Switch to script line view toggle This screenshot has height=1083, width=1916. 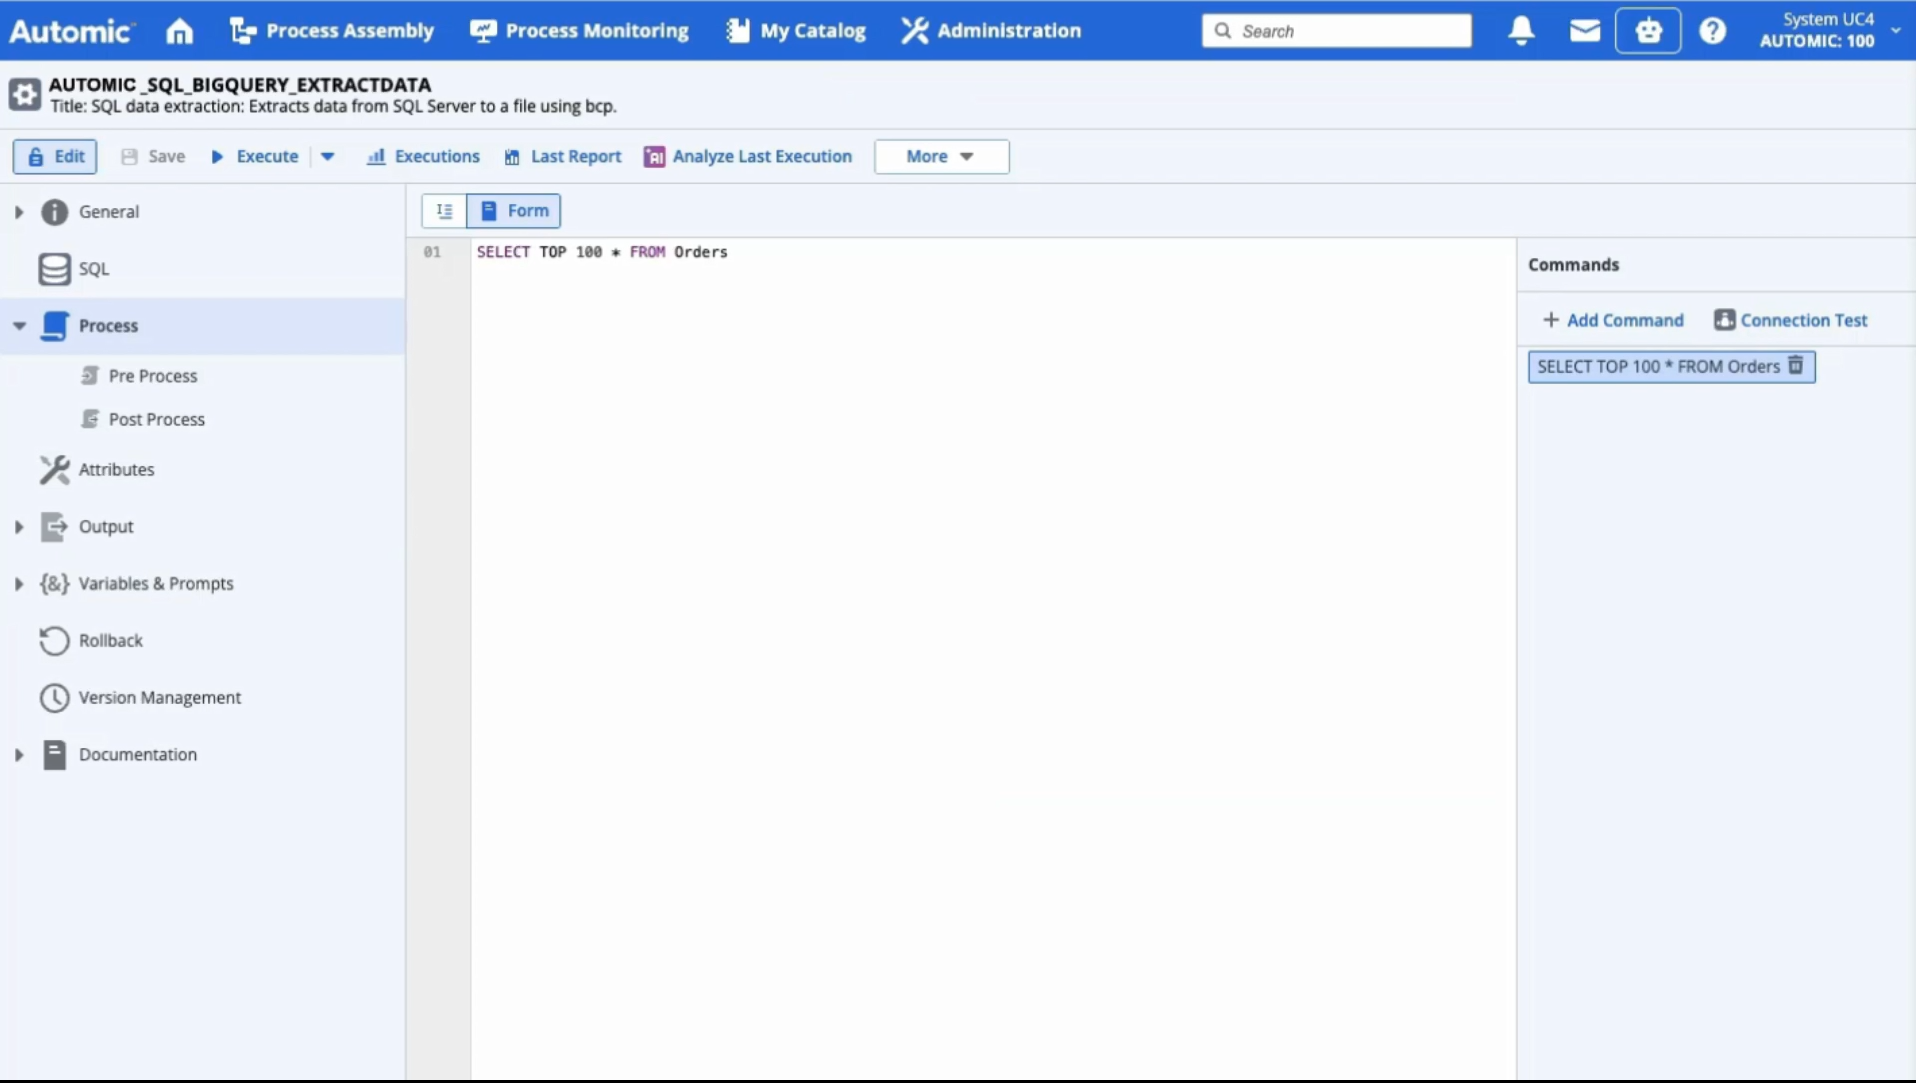(x=444, y=211)
